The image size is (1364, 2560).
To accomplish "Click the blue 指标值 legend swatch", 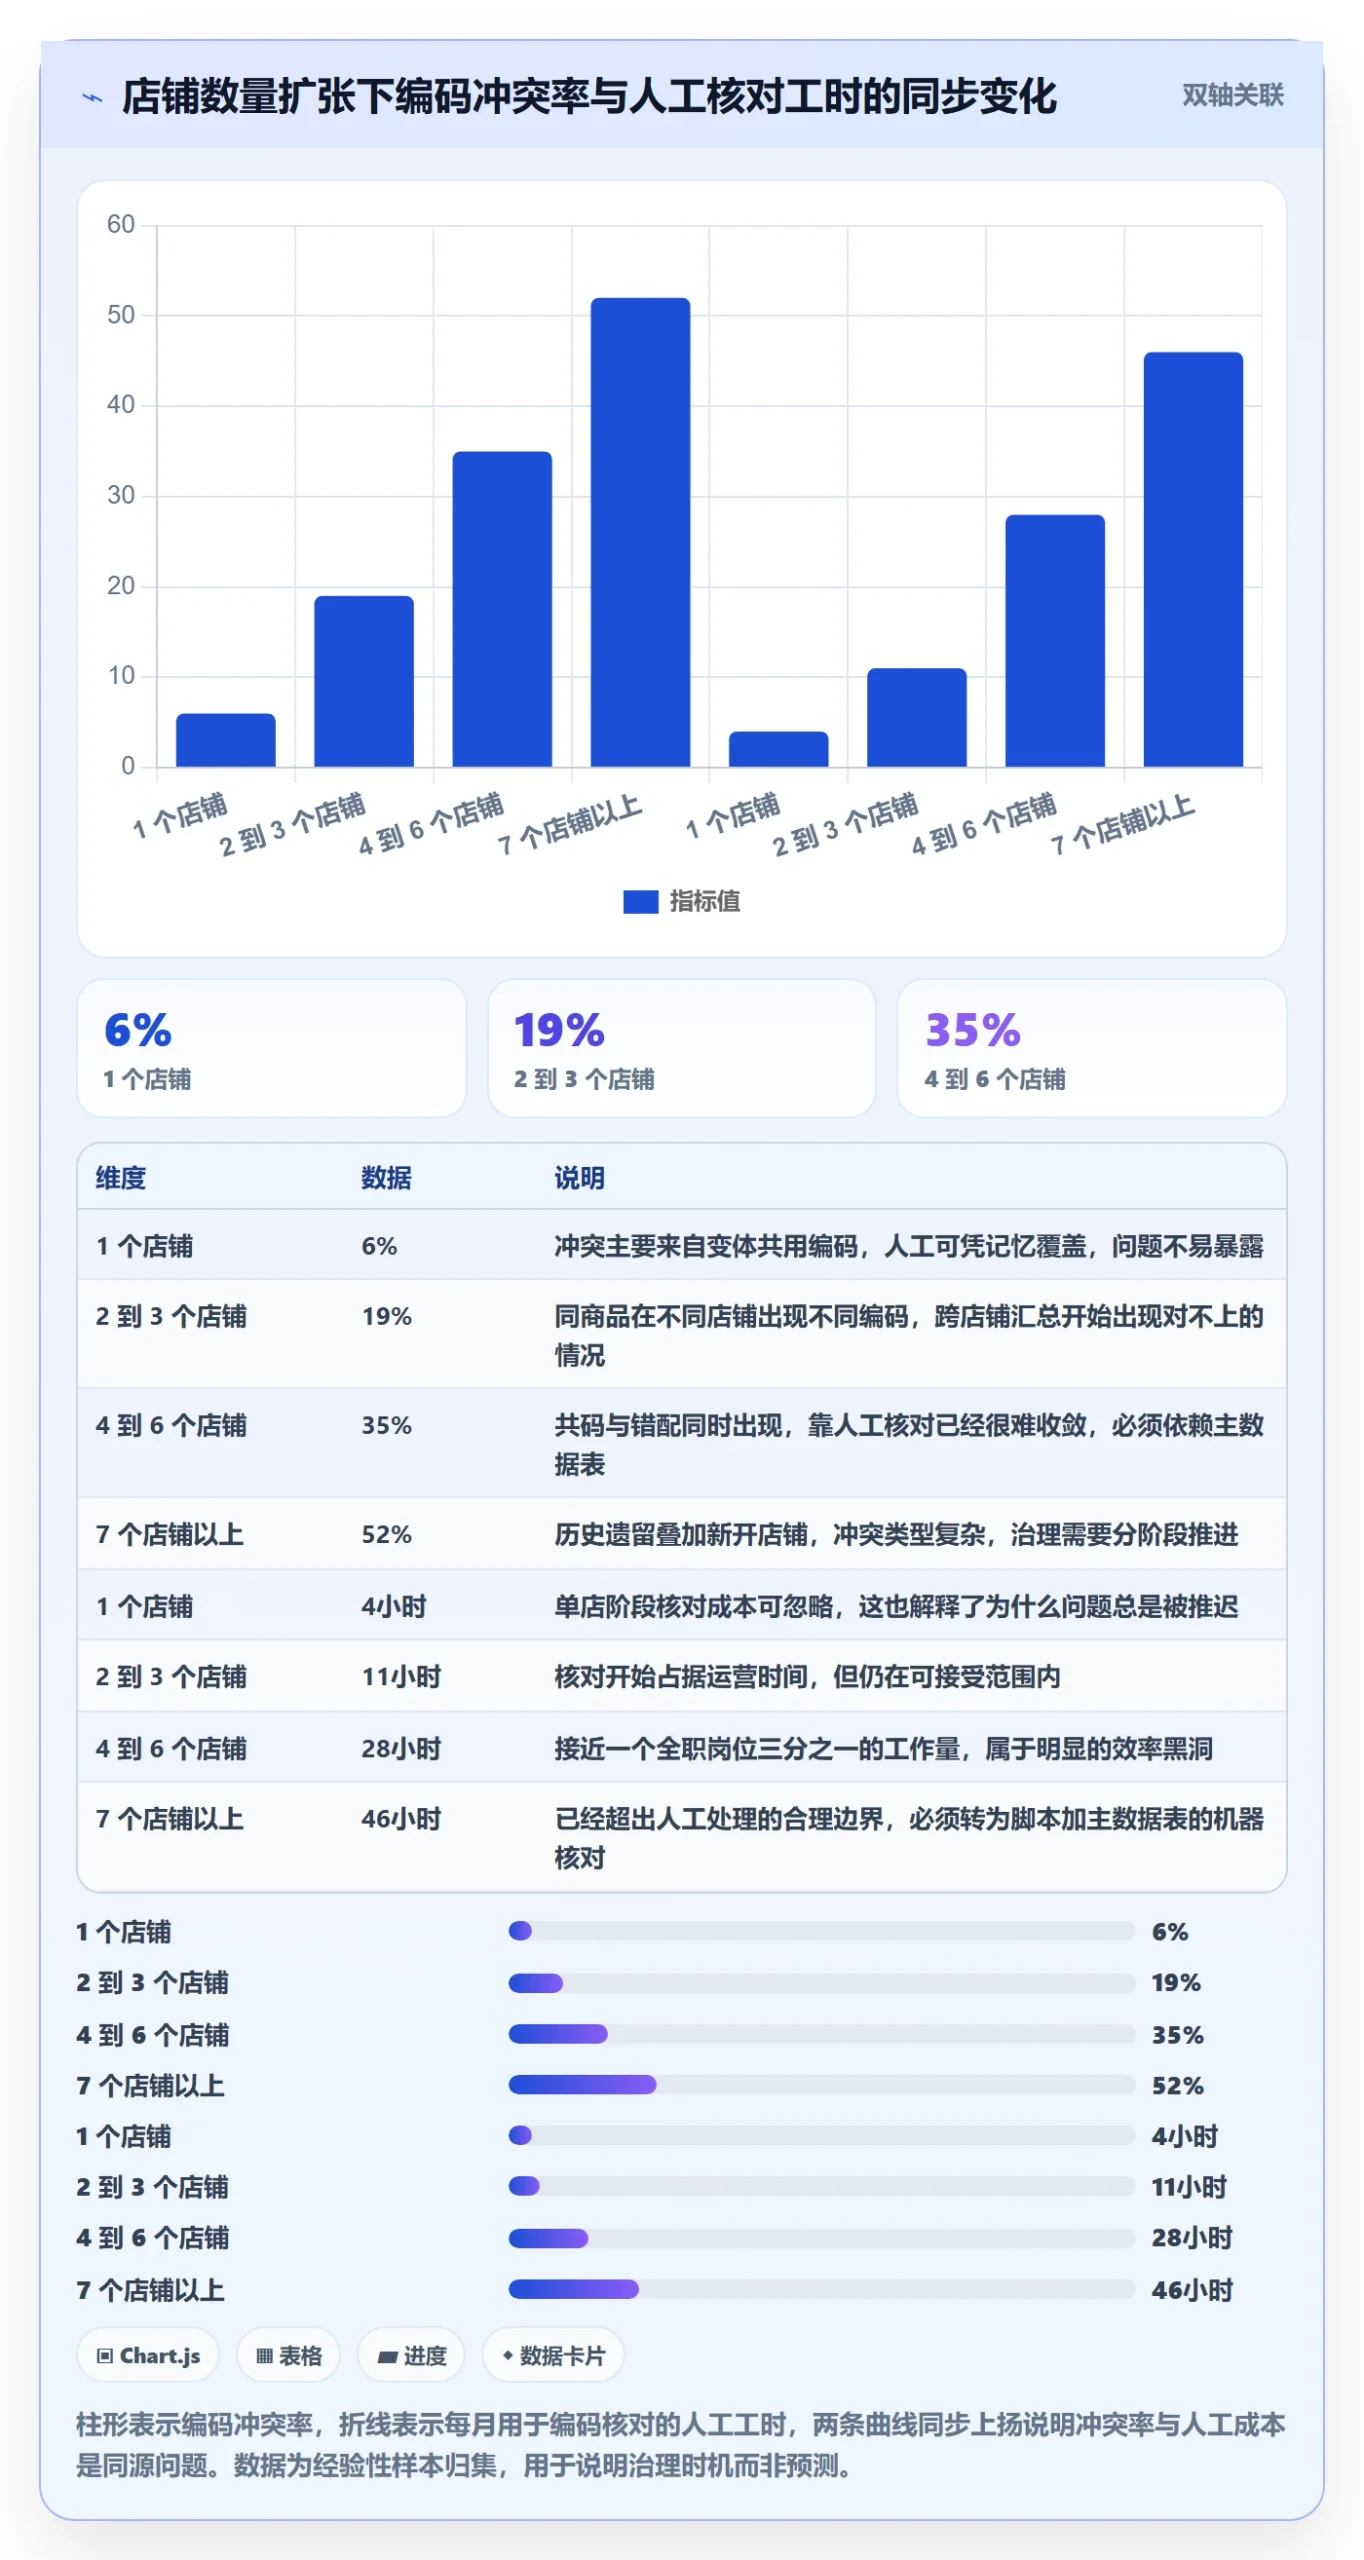I will coord(640,901).
